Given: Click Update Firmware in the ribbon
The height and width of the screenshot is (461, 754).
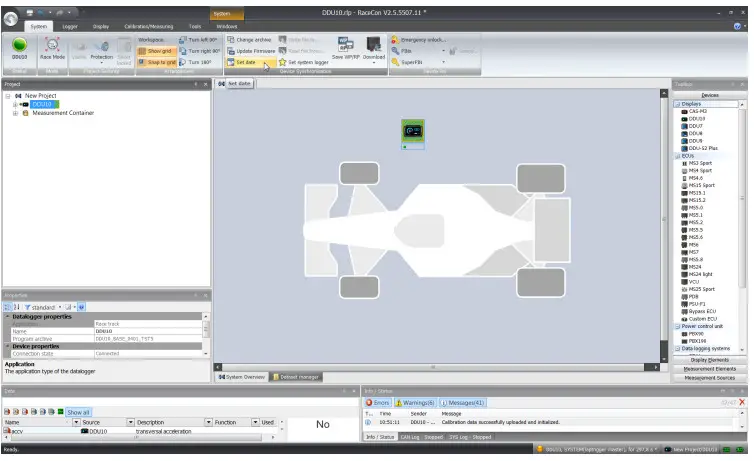Looking at the screenshot, I should click(251, 51).
